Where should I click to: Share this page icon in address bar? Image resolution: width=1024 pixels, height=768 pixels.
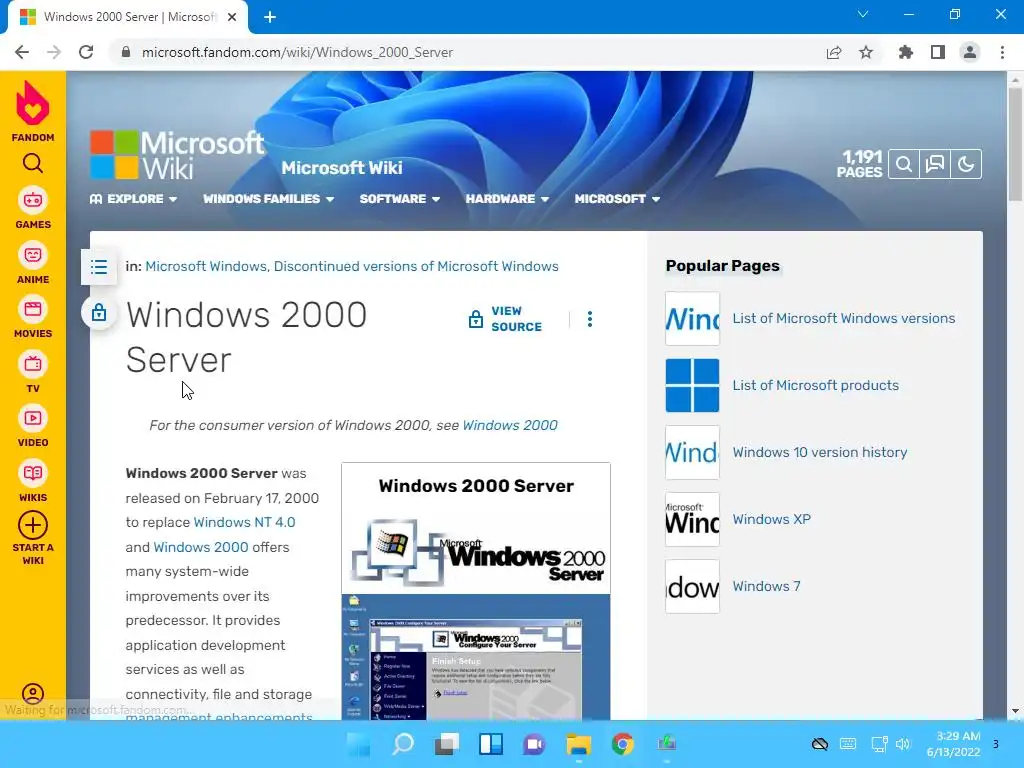click(x=834, y=52)
